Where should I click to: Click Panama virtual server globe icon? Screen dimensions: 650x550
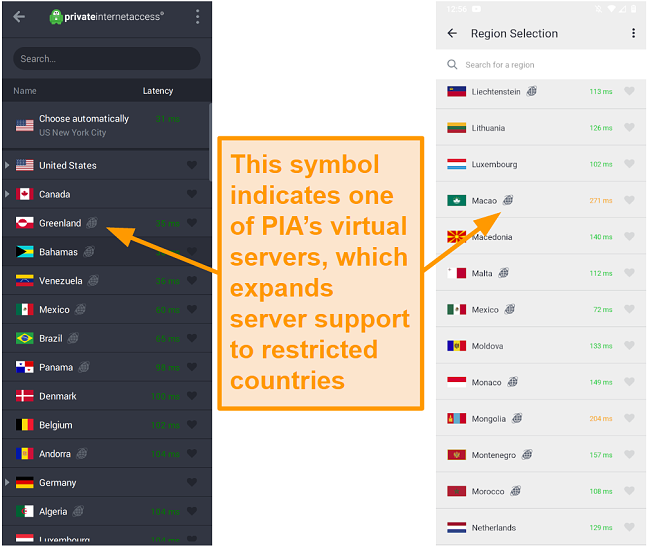[x=84, y=367]
